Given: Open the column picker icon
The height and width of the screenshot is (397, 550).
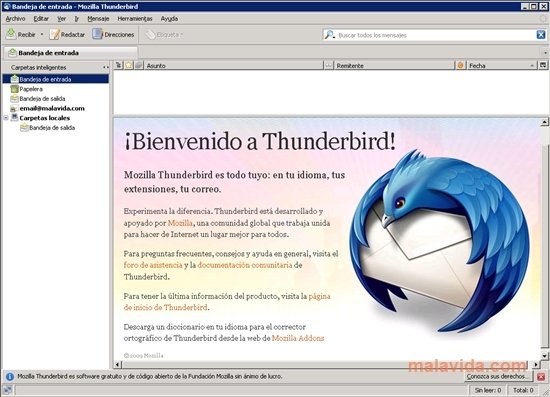Looking at the screenshot, I should pyautogui.click(x=543, y=65).
